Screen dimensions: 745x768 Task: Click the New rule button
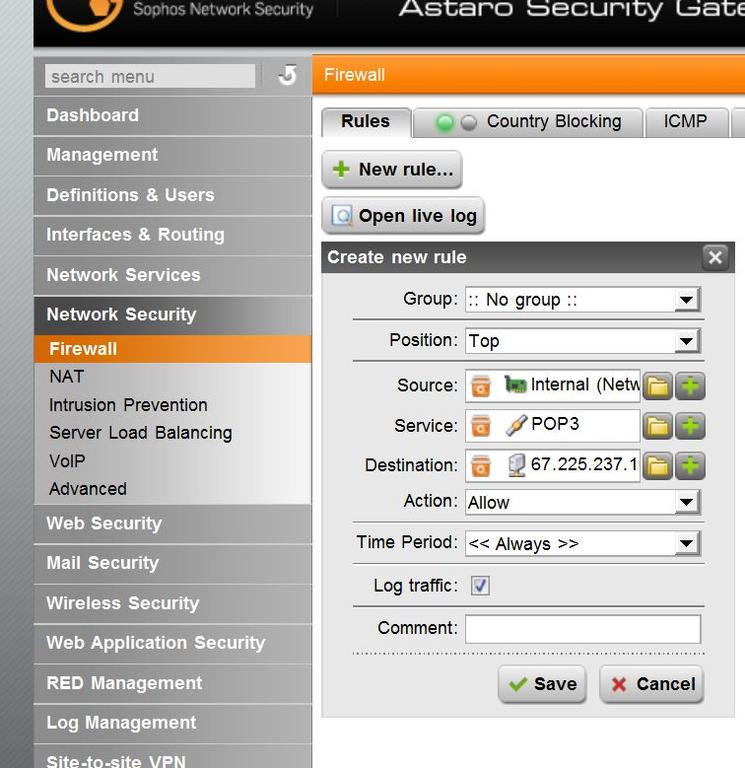point(391,169)
